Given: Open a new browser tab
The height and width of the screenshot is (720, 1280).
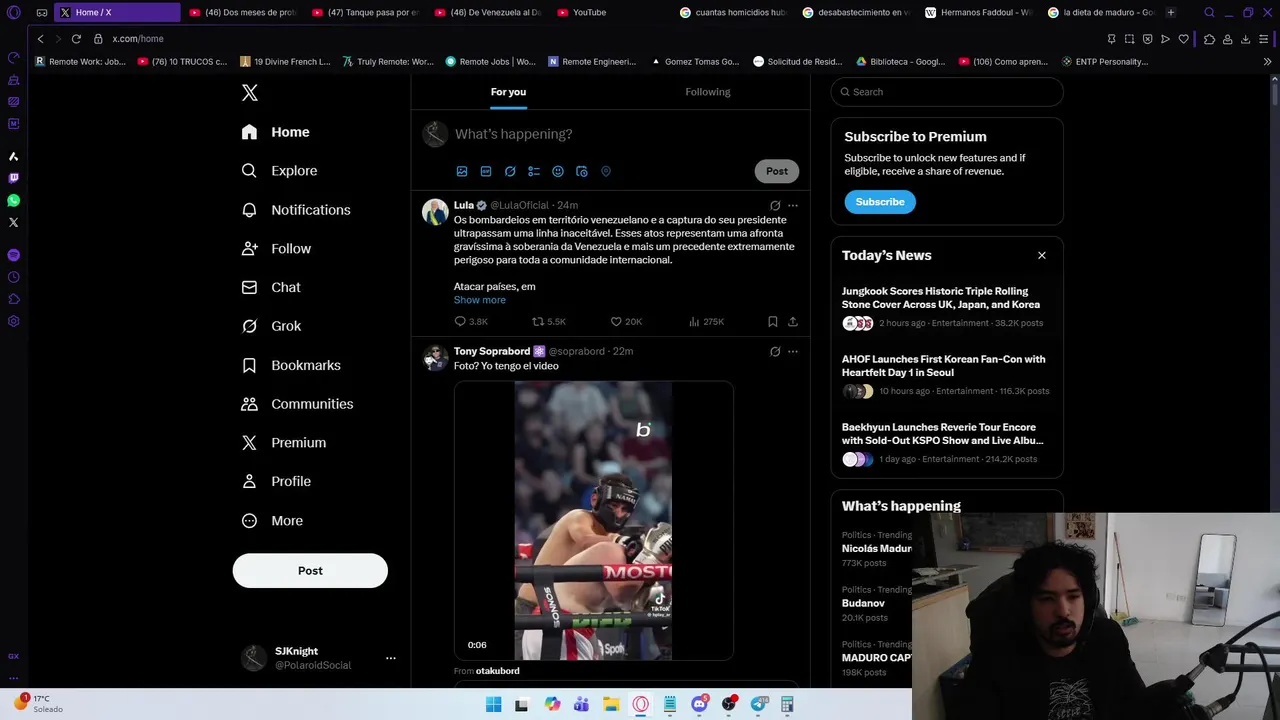Looking at the screenshot, I should [x=1171, y=13].
